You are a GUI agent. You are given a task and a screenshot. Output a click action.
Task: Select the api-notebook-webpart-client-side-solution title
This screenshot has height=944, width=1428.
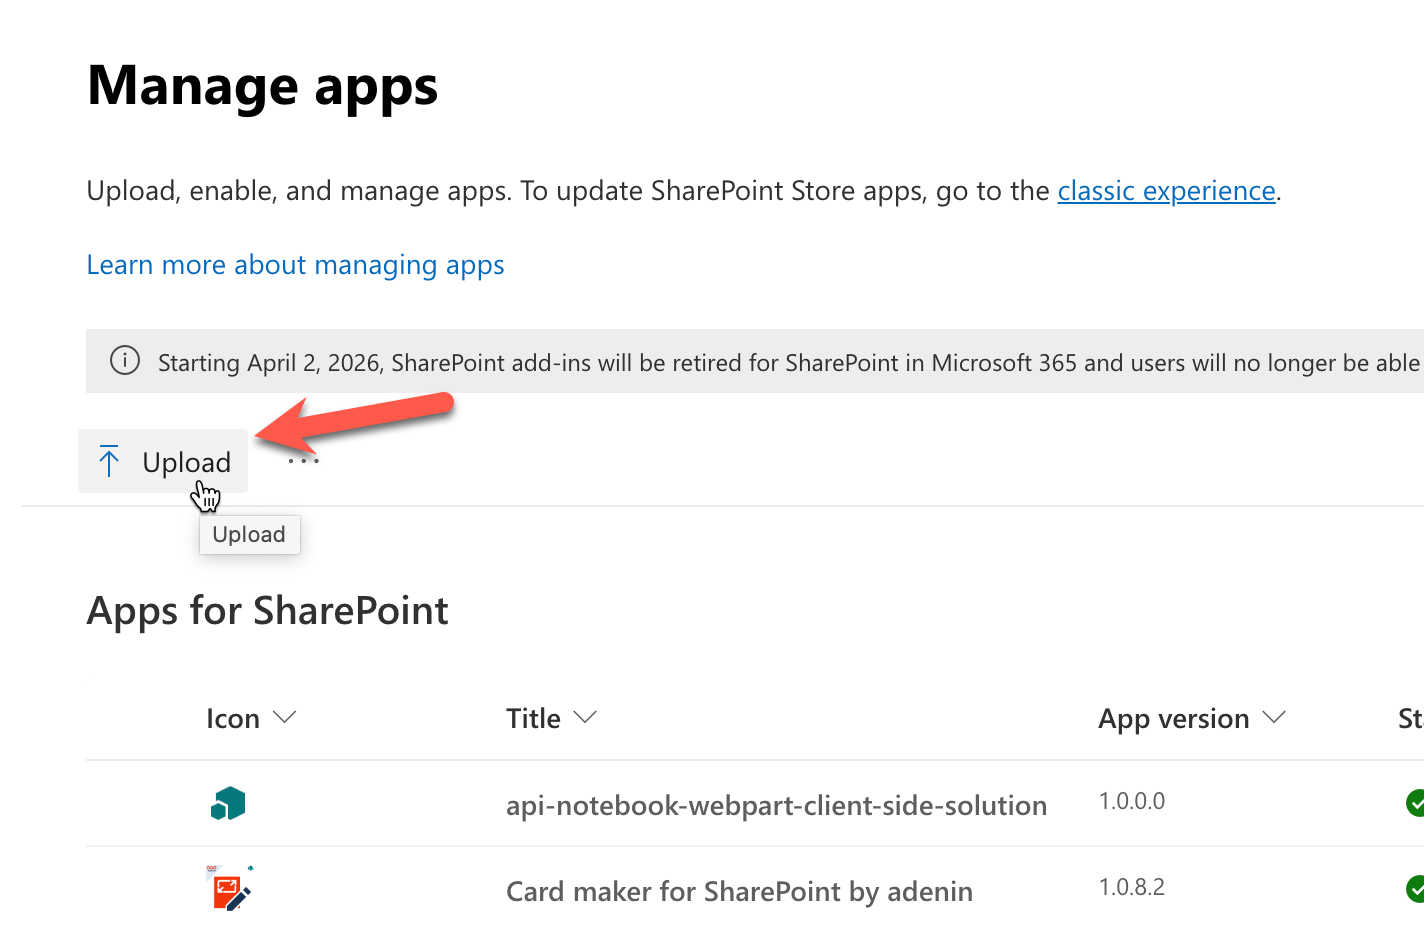pos(776,805)
